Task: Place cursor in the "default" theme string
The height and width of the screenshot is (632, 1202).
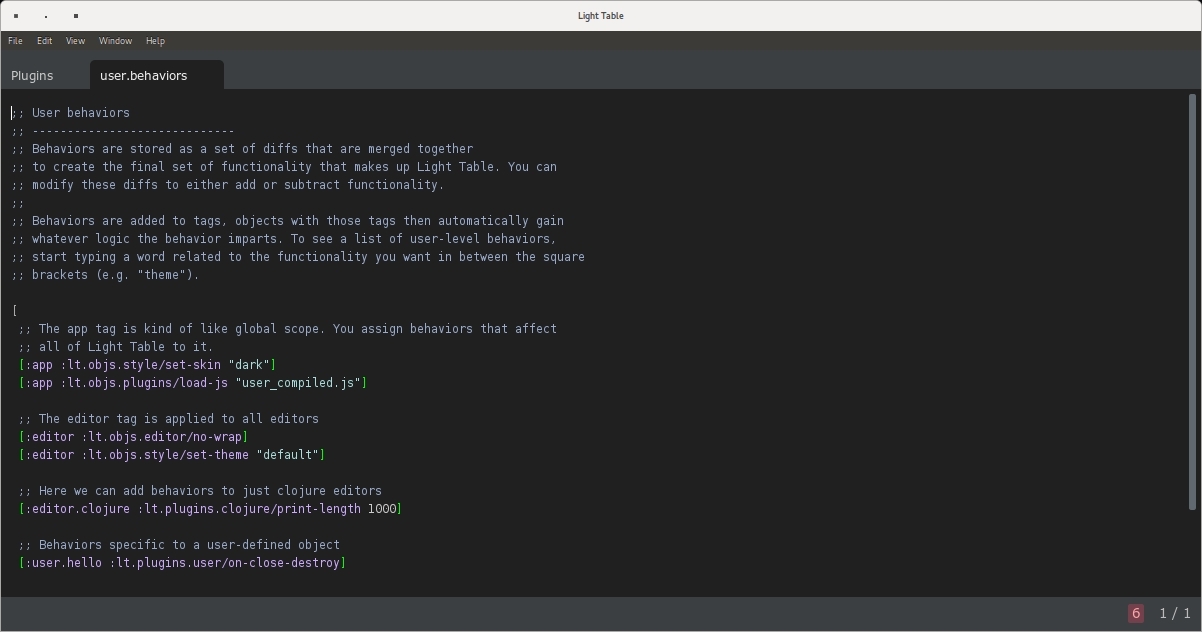Action: (288, 455)
